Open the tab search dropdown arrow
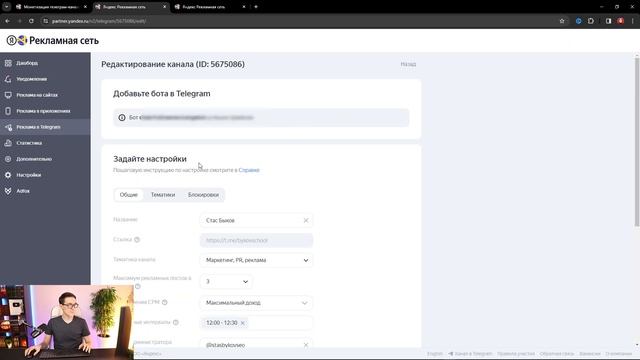Screen dimensions: 640x360 (x=7, y=7)
